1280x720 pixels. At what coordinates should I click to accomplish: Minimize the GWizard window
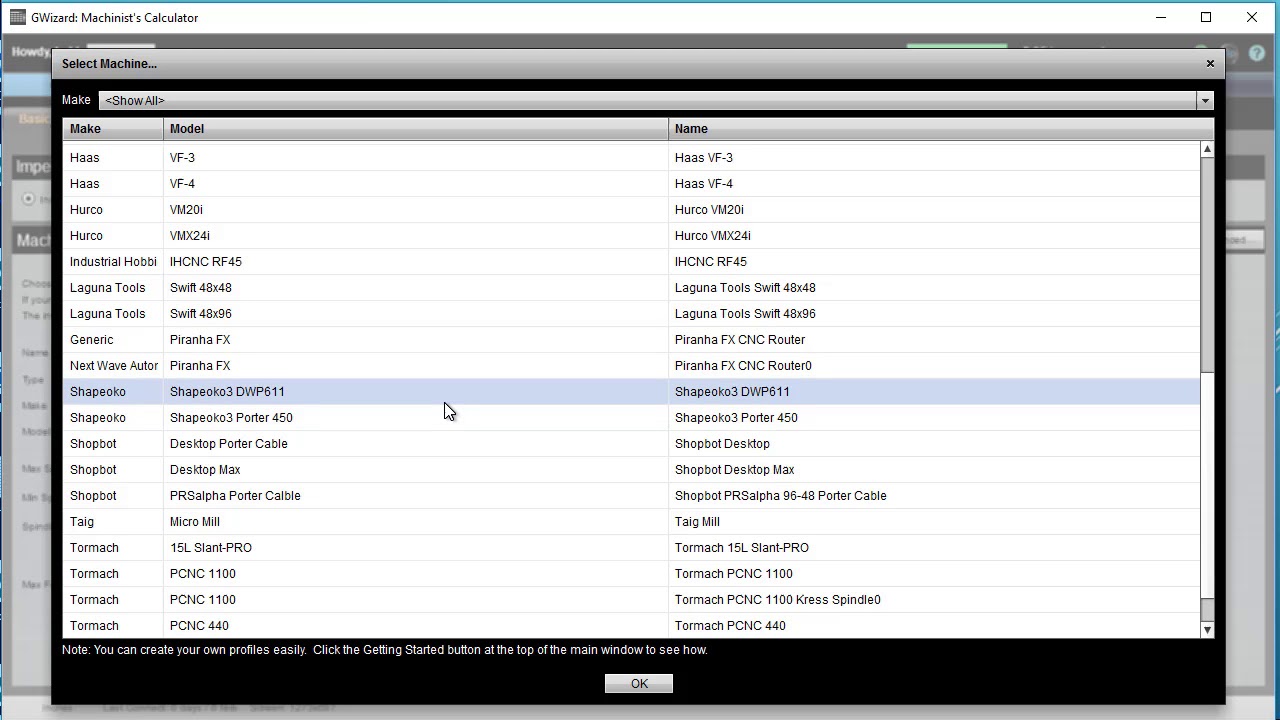[x=1161, y=17]
